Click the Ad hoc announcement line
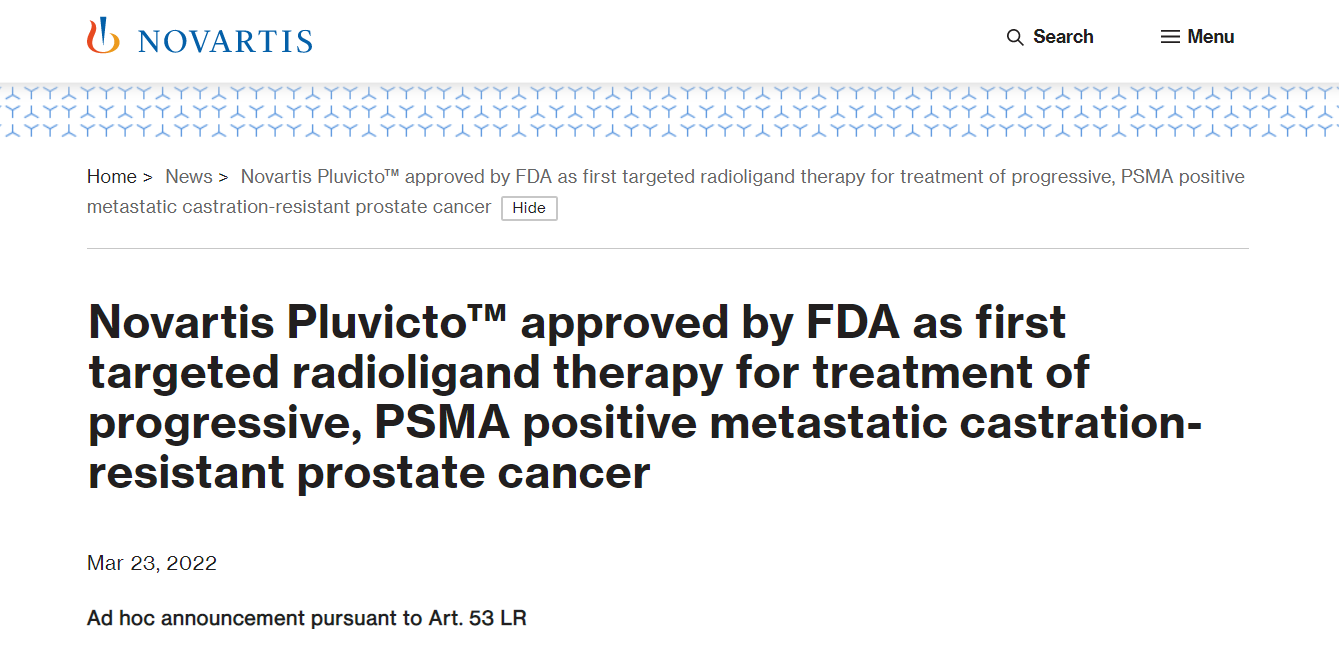This screenshot has height=646, width=1339. [x=307, y=618]
